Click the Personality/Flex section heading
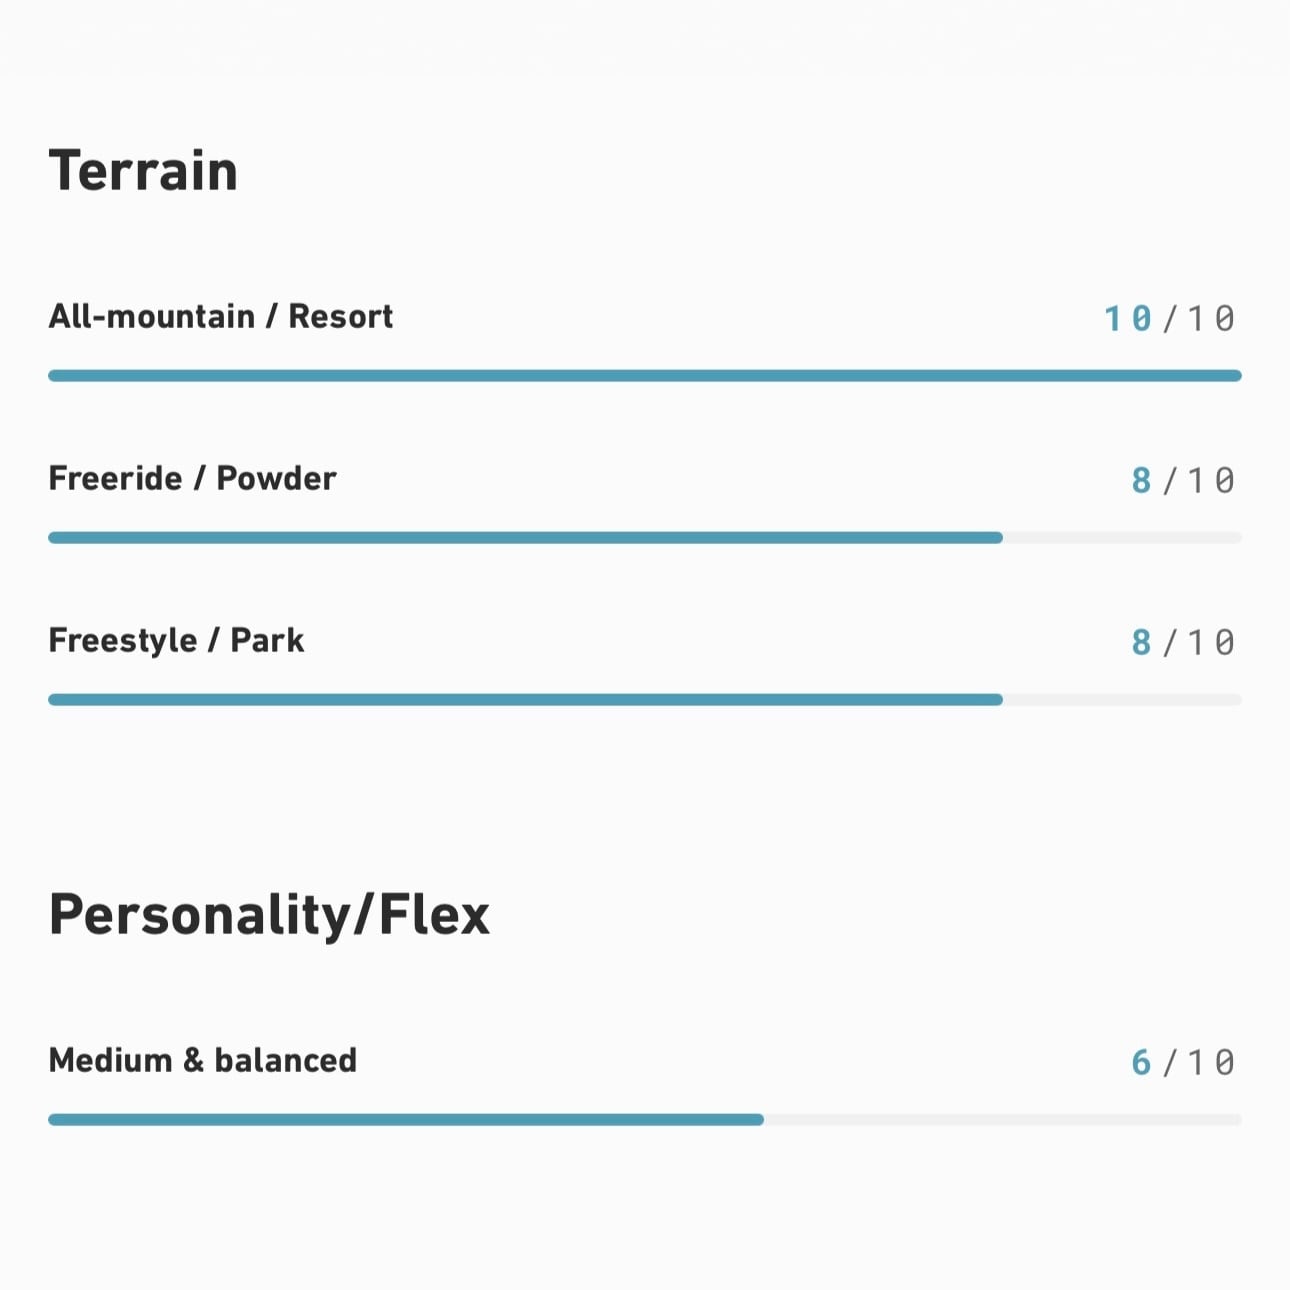The height and width of the screenshot is (1290, 1290). [269, 915]
